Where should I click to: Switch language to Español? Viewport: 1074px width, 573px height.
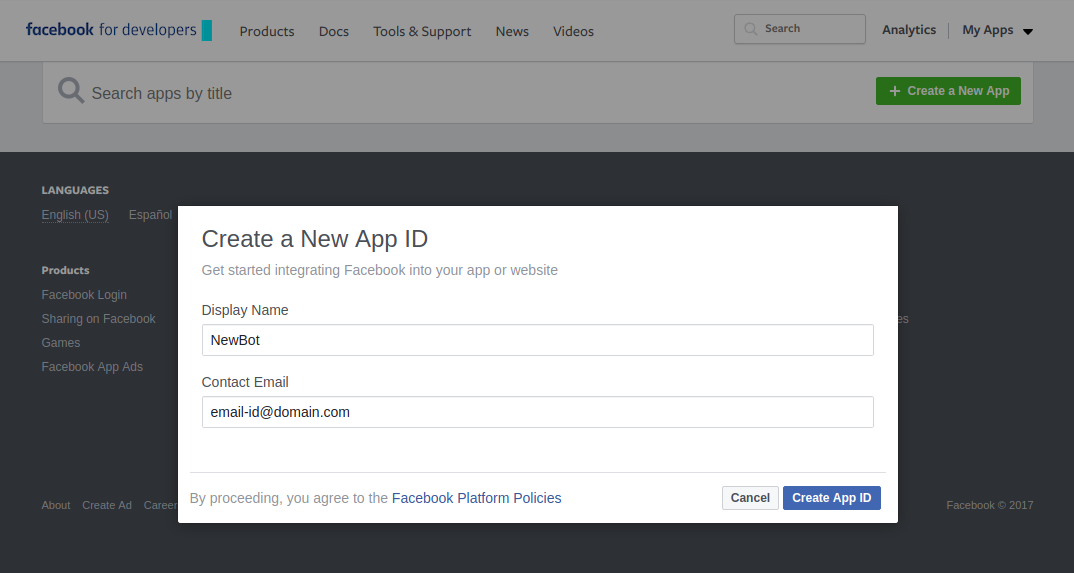tap(151, 215)
